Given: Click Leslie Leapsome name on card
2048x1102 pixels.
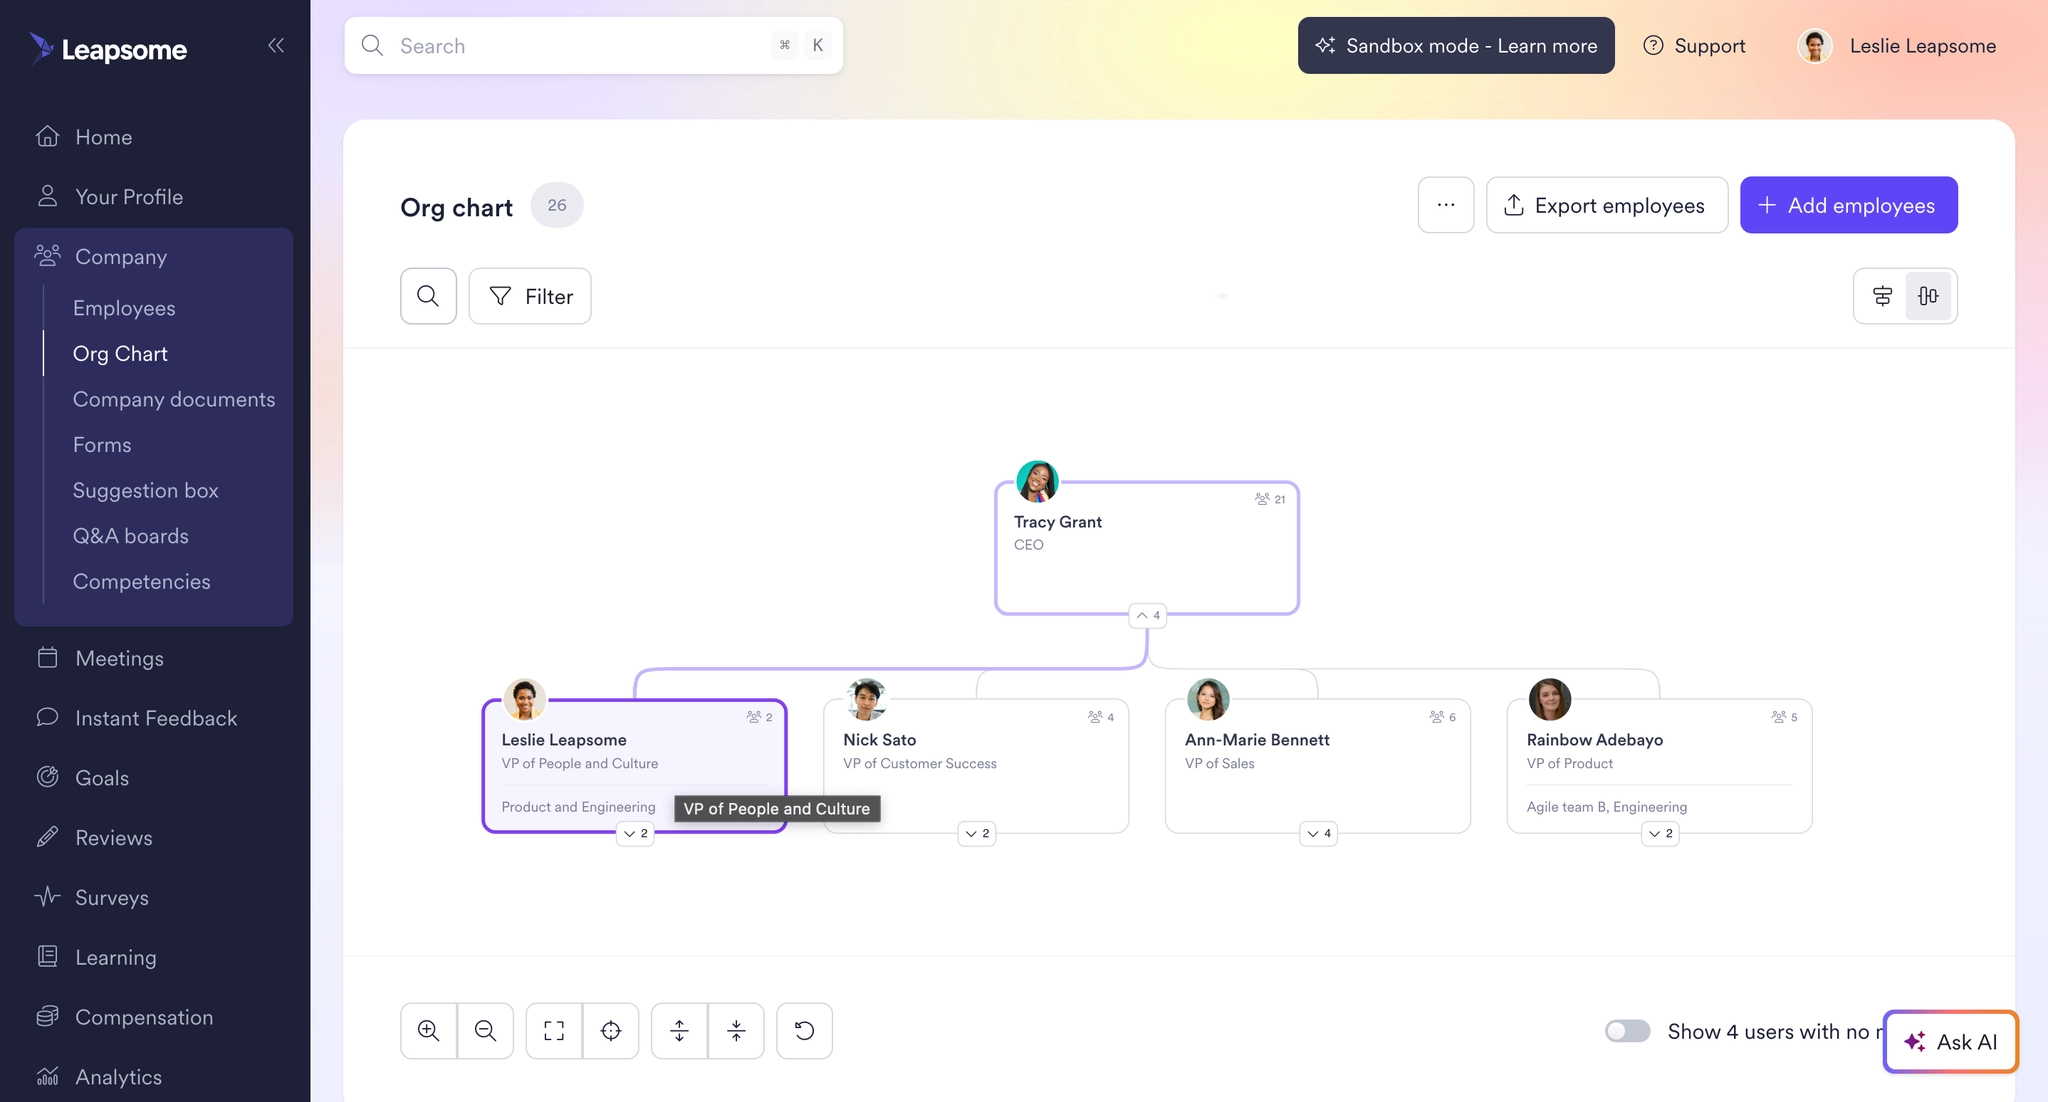Looking at the screenshot, I should point(564,740).
